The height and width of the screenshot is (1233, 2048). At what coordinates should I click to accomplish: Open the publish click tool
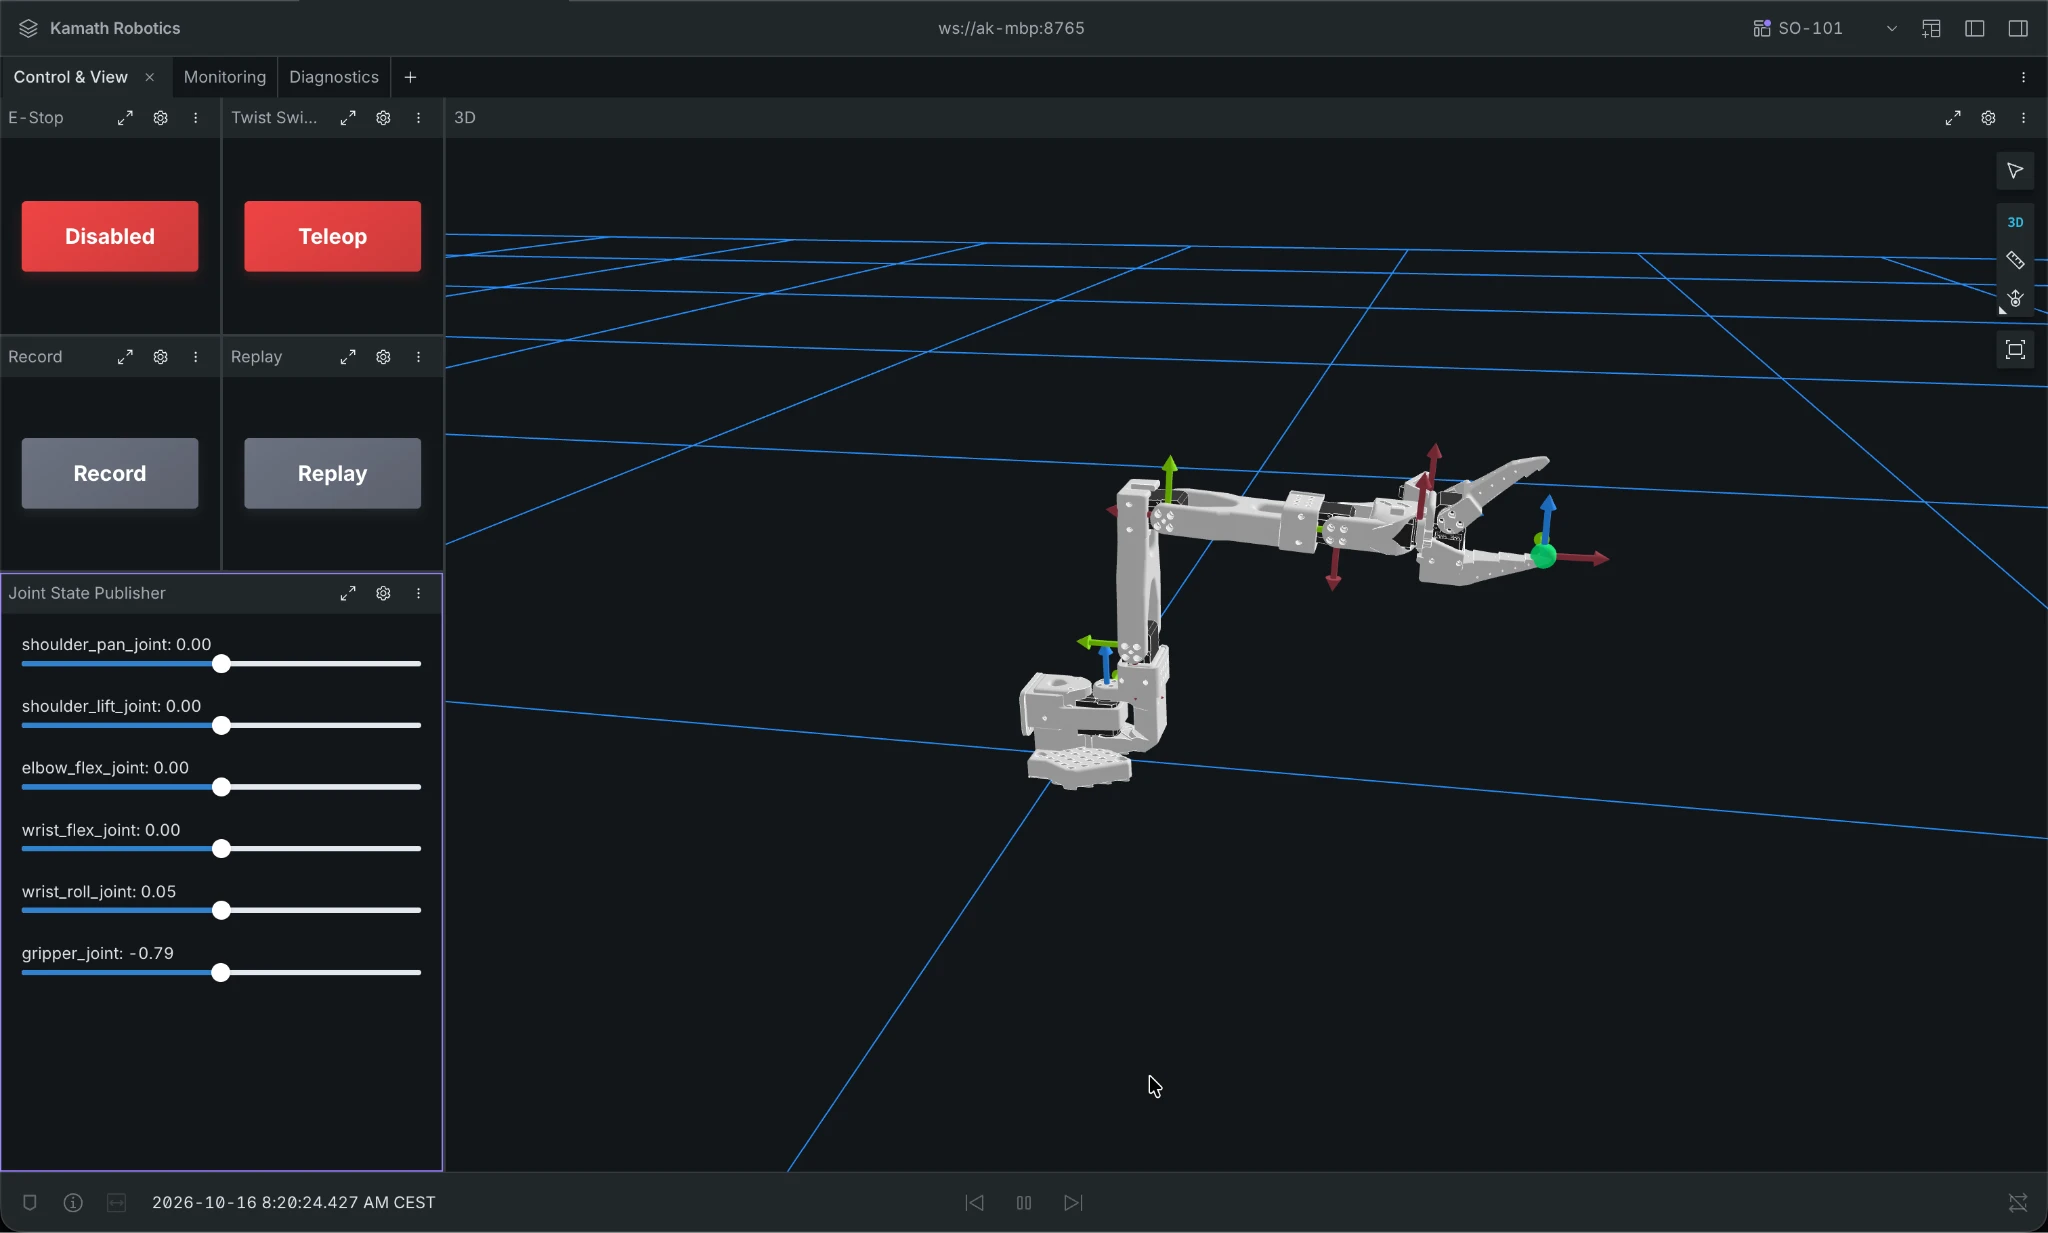click(x=2015, y=298)
